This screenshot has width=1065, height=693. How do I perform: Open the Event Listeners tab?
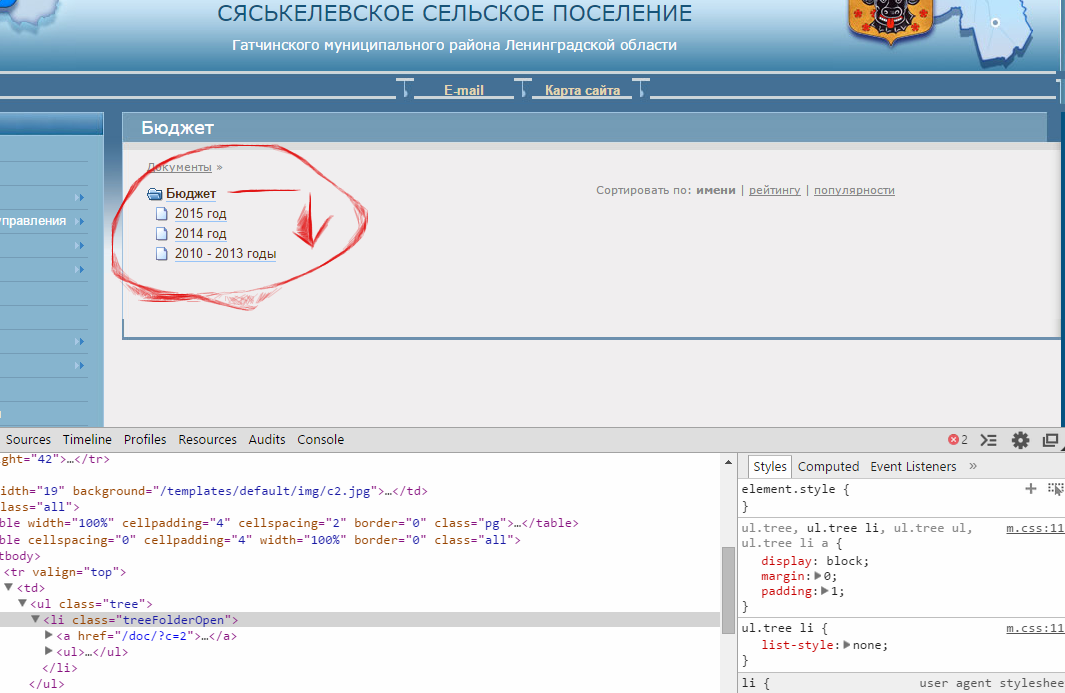(912, 467)
